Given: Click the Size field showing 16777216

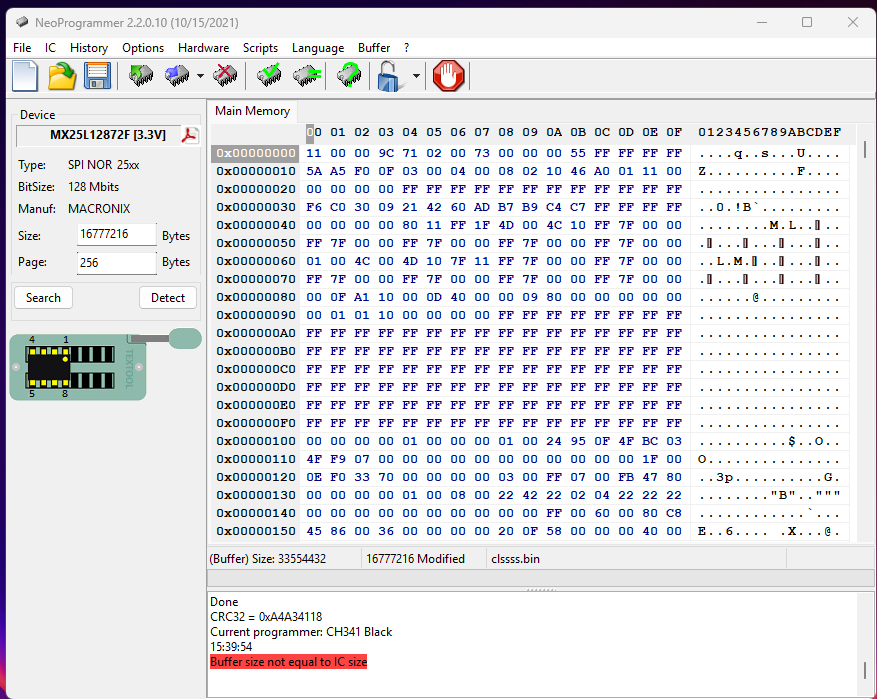Looking at the screenshot, I should (116, 234).
